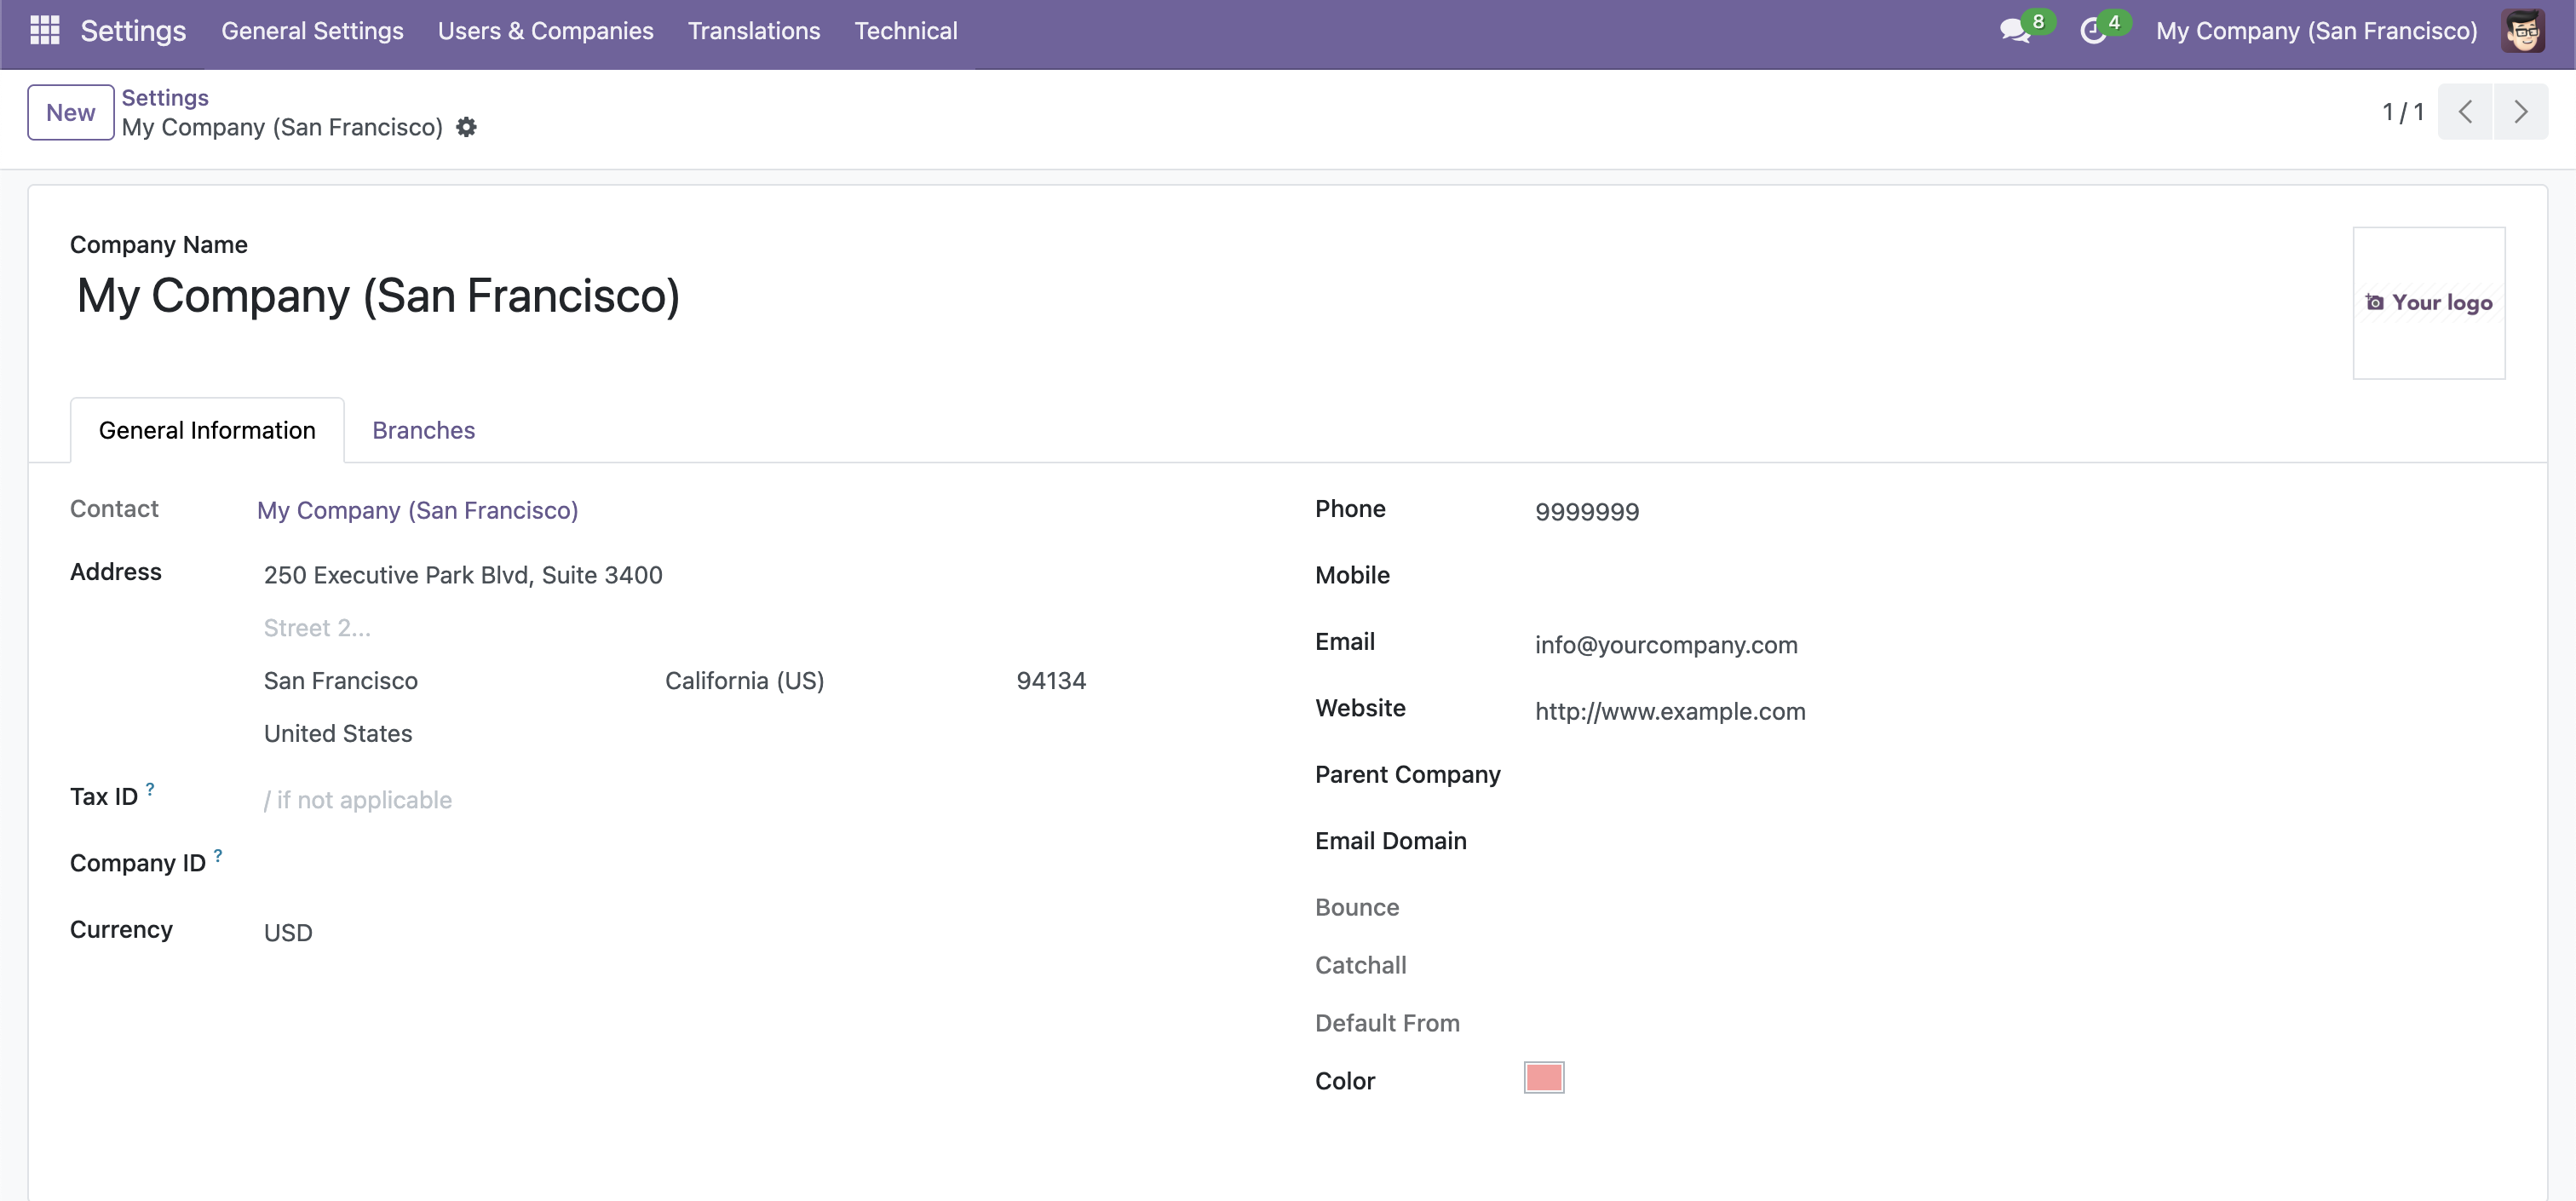Open the General Settings menu
This screenshot has width=2576, height=1201.
(312, 30)
